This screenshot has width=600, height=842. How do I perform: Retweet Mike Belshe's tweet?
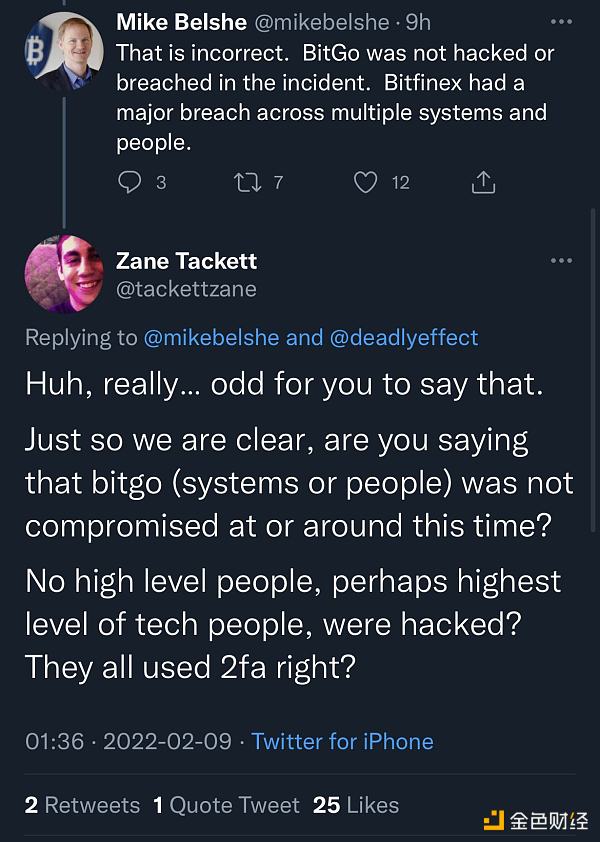245,182
